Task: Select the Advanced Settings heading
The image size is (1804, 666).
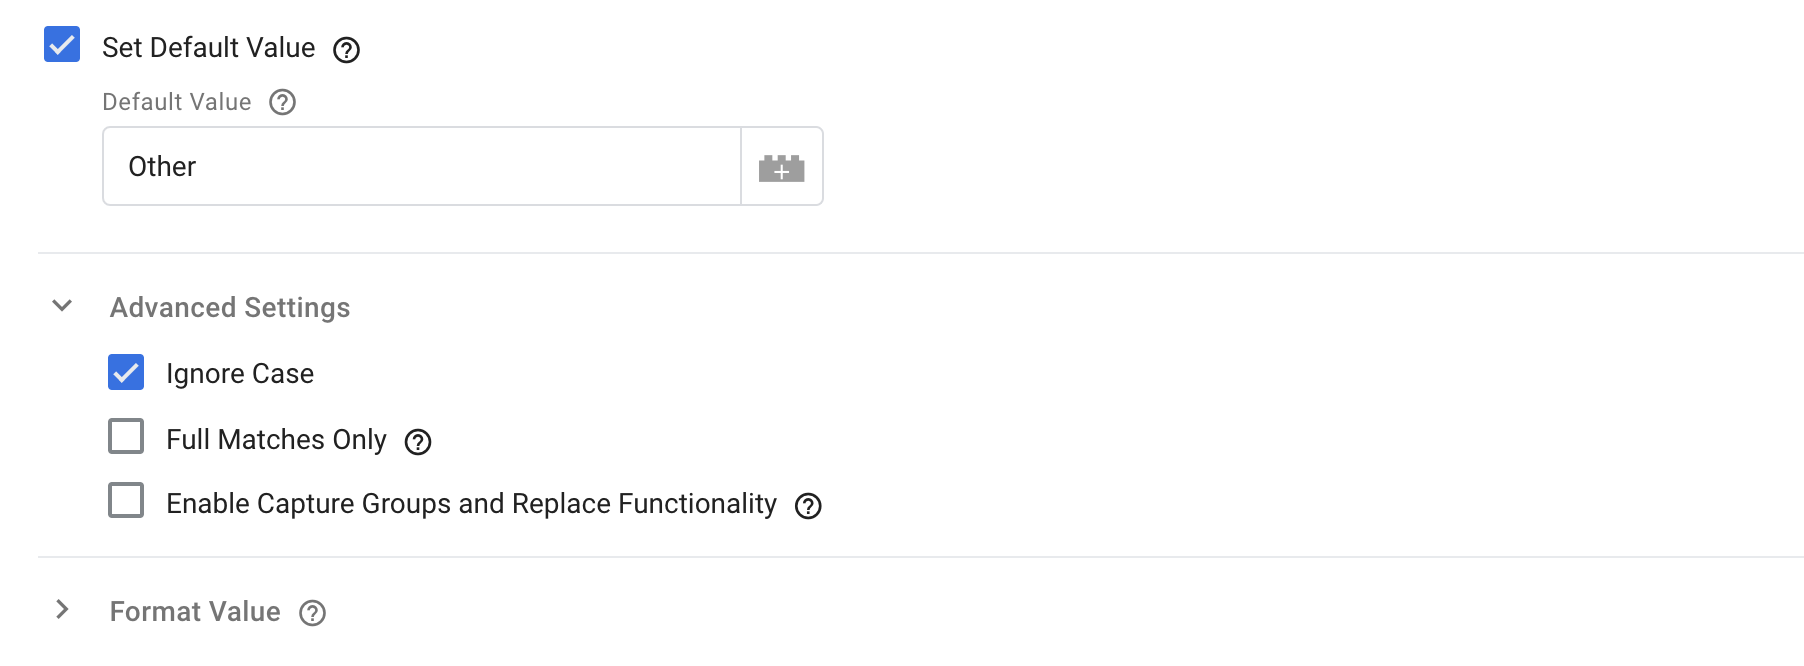Action: click(230, 307)
